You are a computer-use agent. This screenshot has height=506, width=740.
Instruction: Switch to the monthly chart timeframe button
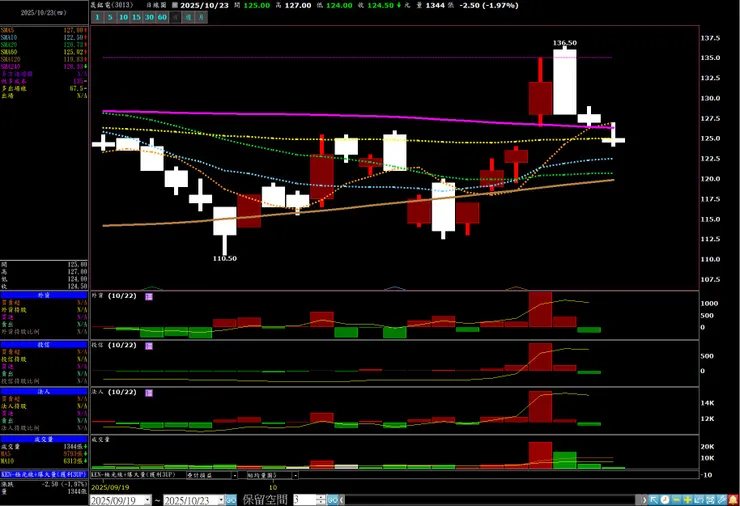[x=201, y=17]
